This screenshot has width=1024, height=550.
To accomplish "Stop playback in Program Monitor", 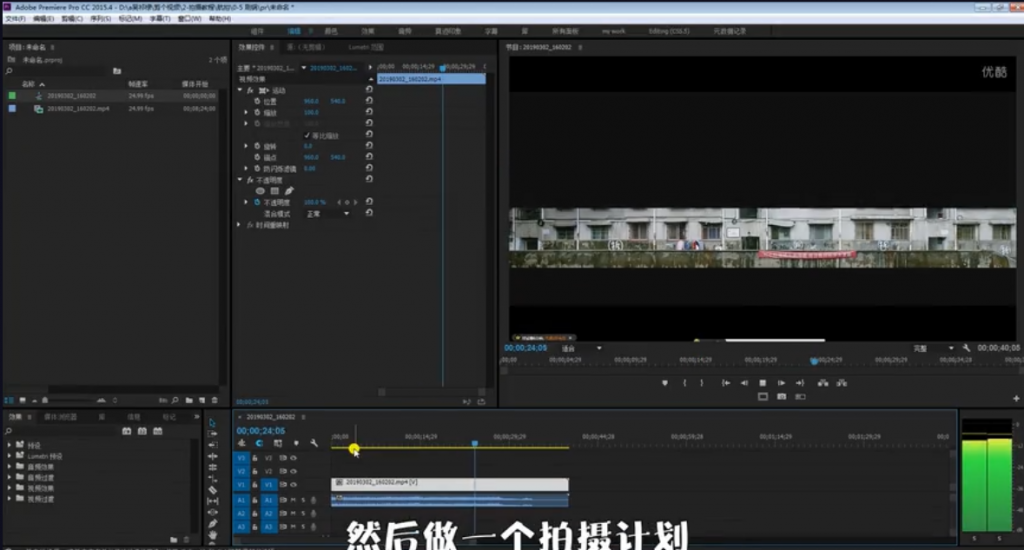I will tap(762, 382).
